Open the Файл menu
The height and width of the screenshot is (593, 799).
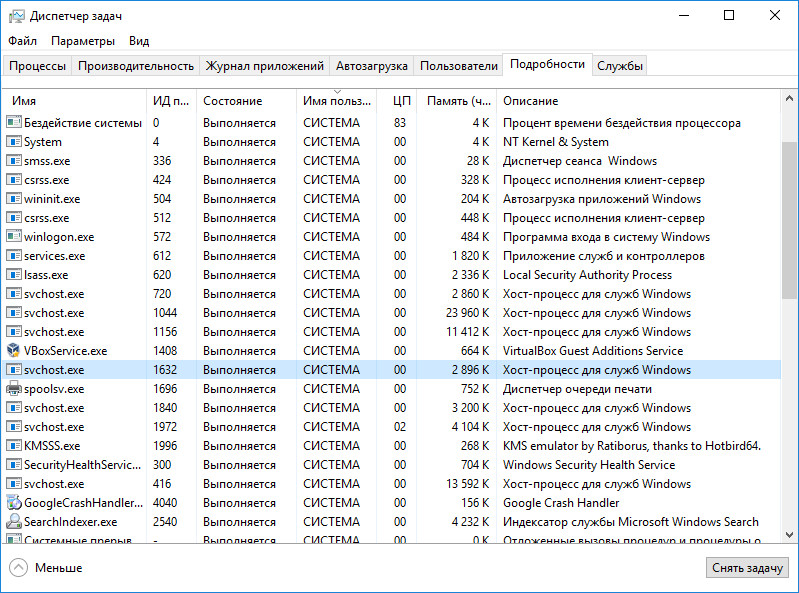click(x=22, y=41)
